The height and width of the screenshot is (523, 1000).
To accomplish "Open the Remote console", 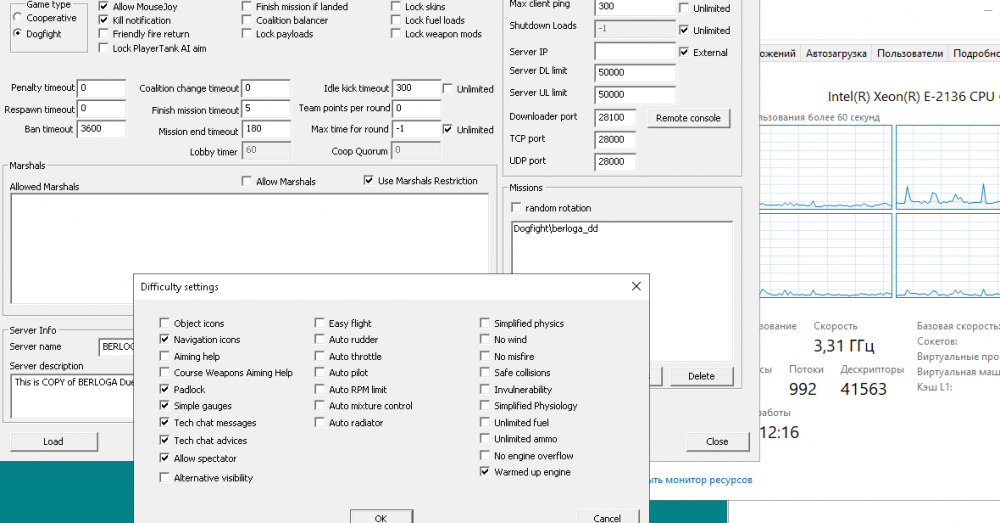I will [688, 118].
